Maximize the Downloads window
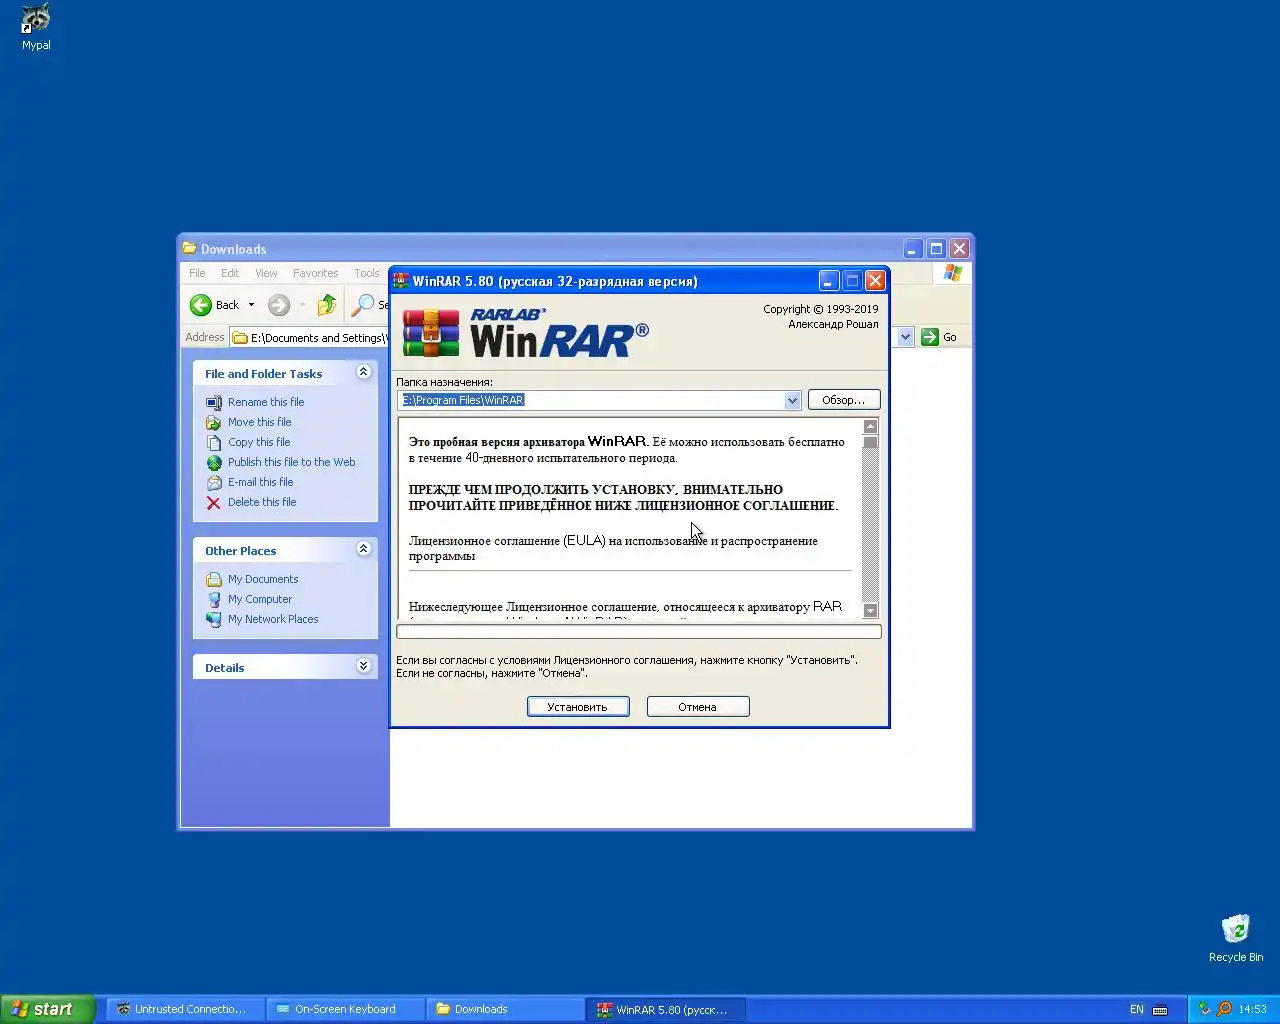This screenshot has width=1280, height=1024. 937,249
